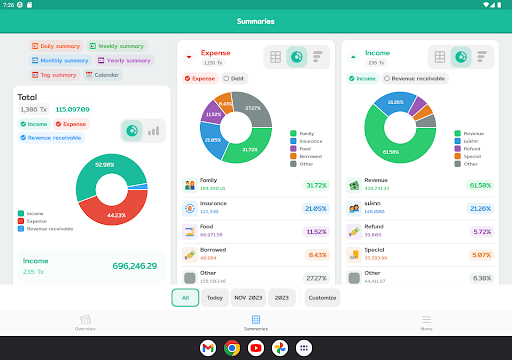
Task: Select donut chart view in Total card
Action: tap(132, 131)
